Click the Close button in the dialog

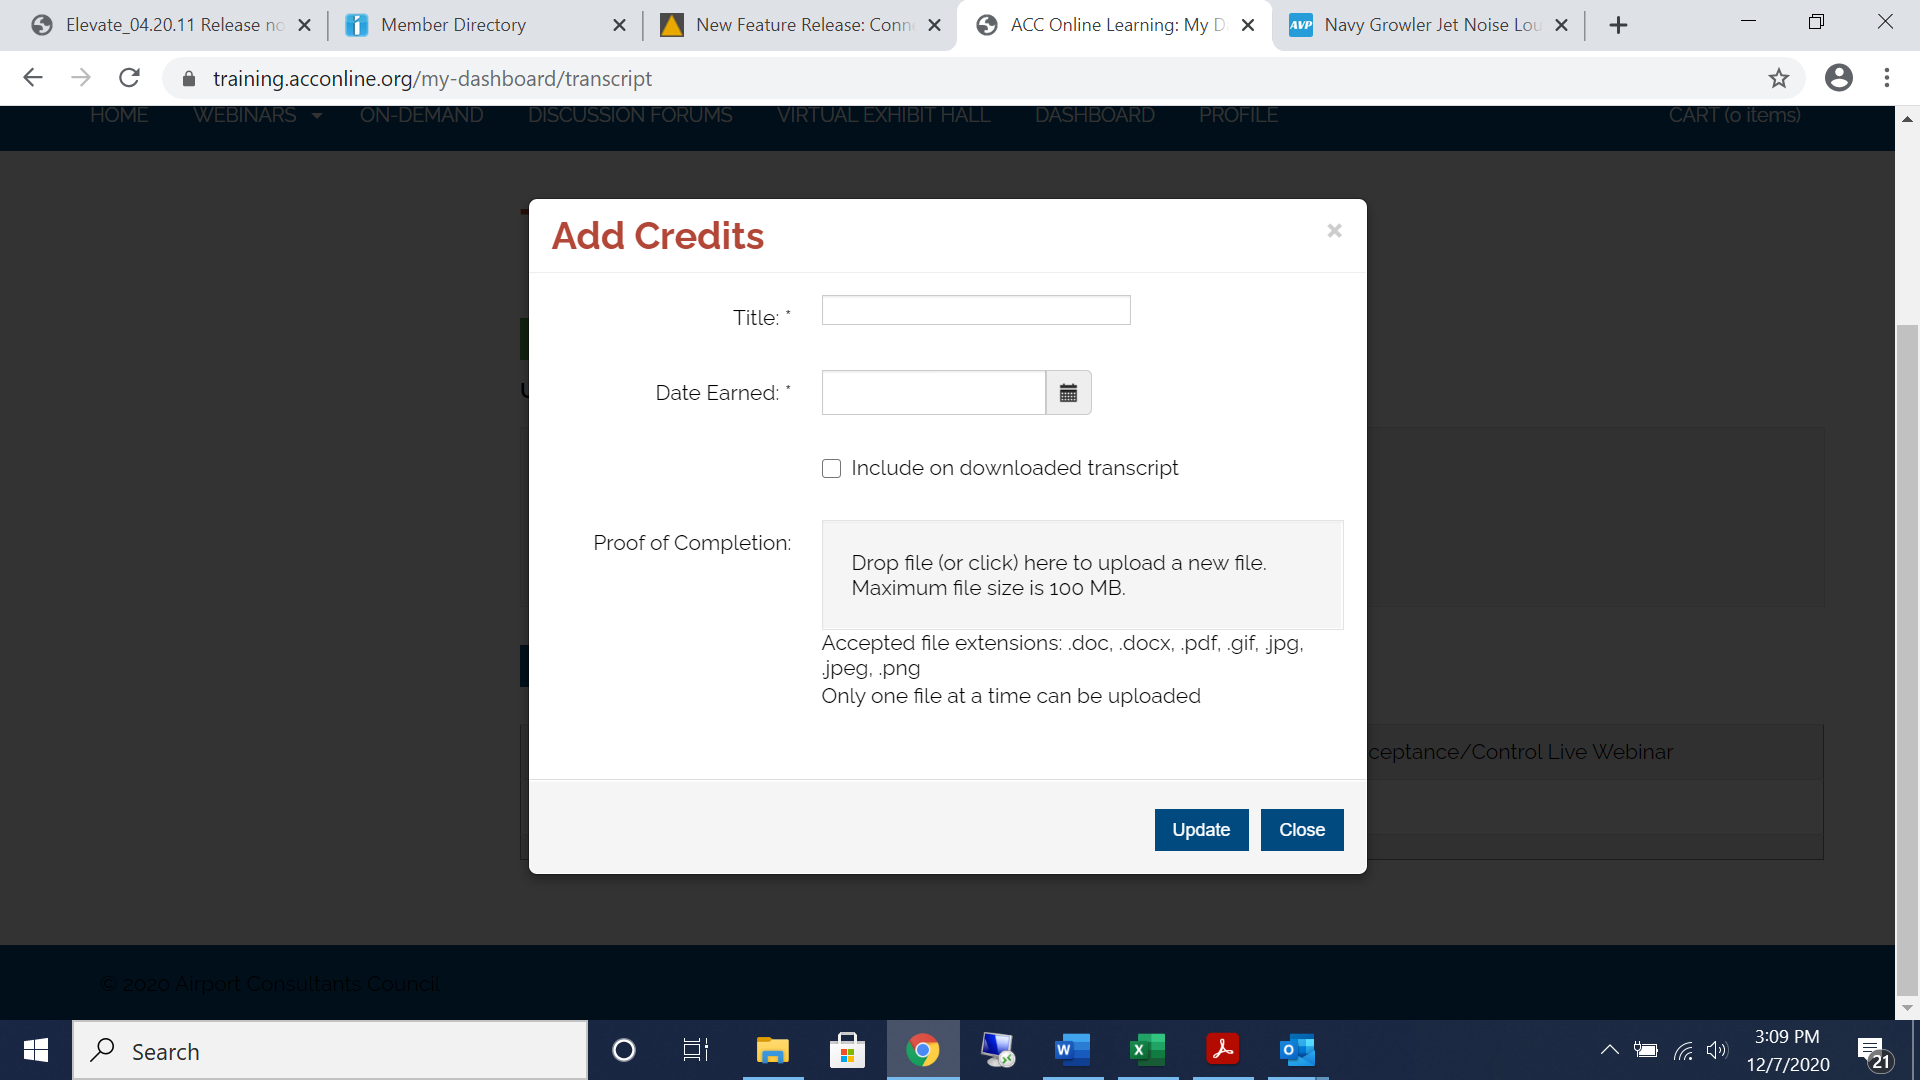[x=1302, y=830]
